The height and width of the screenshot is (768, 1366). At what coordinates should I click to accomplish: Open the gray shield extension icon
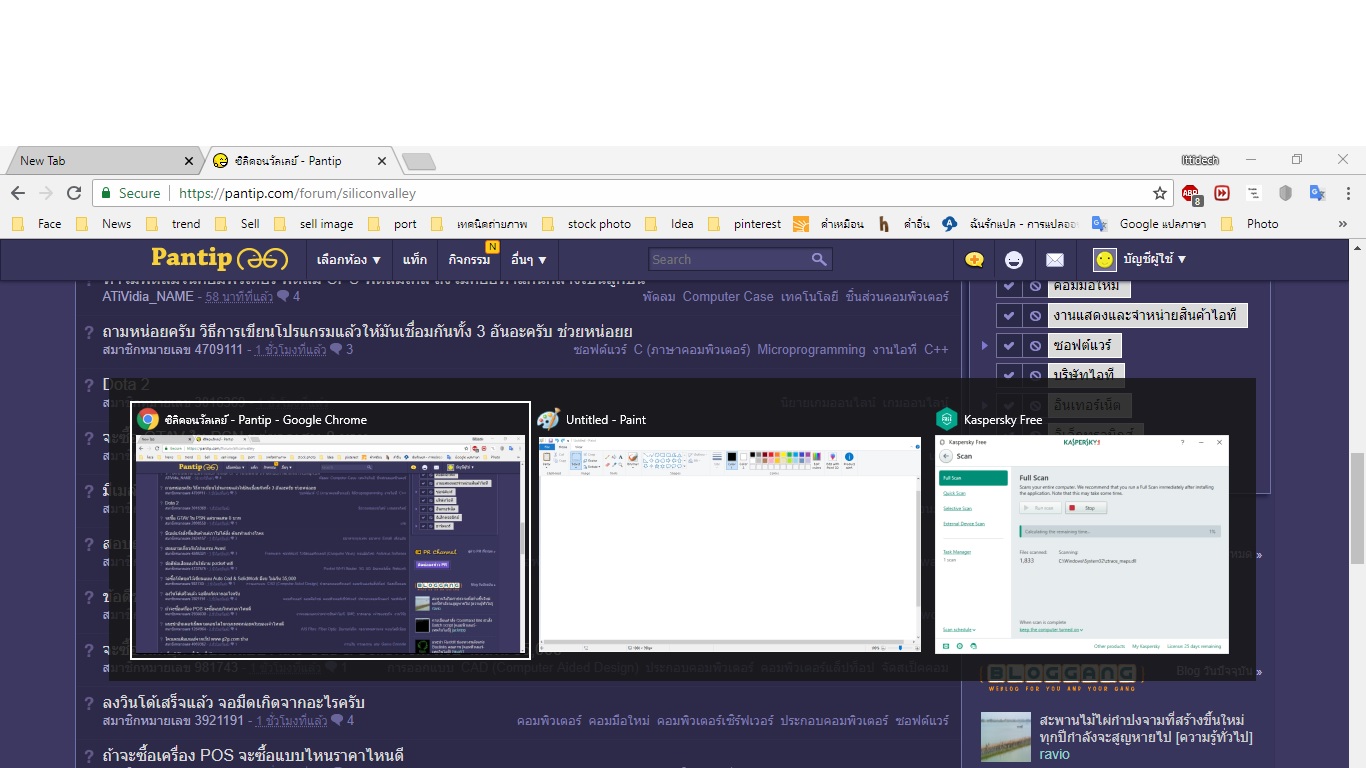(x=1286, y=193)
